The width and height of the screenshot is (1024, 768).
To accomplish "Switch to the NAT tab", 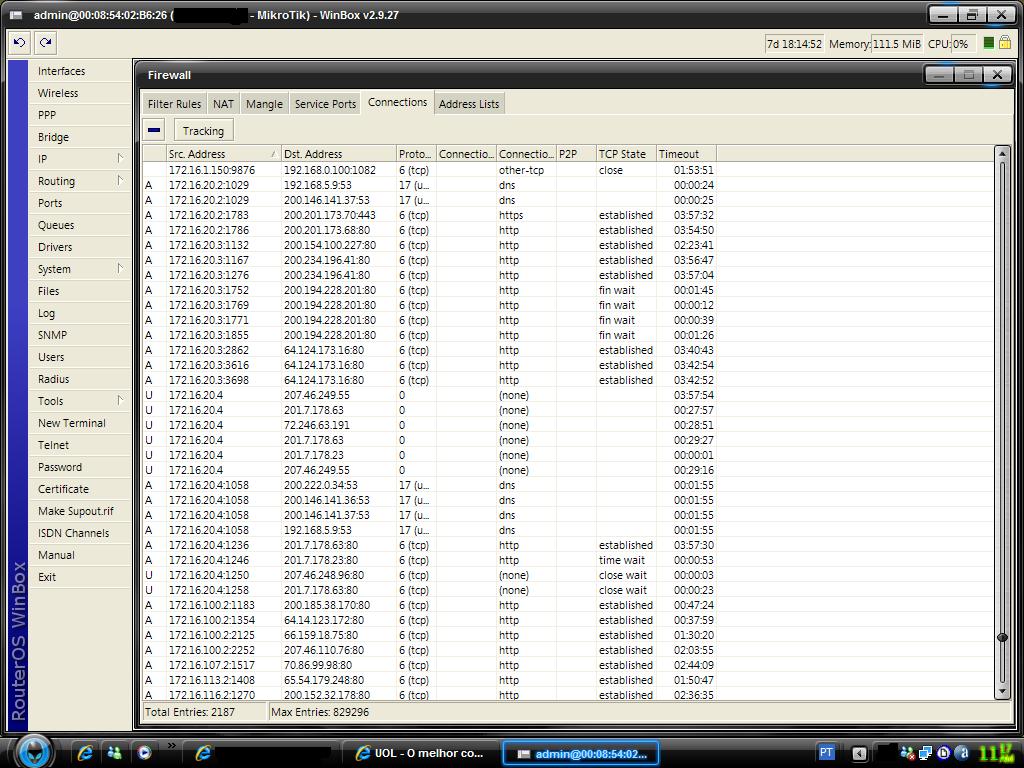I will (x=223, y=104).
